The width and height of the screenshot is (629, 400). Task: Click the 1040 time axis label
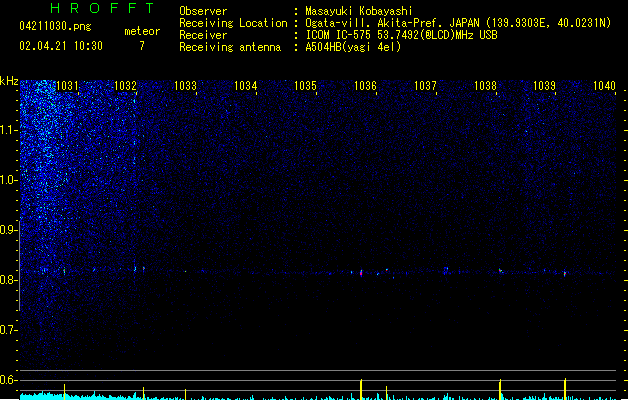tap(605, 86)
